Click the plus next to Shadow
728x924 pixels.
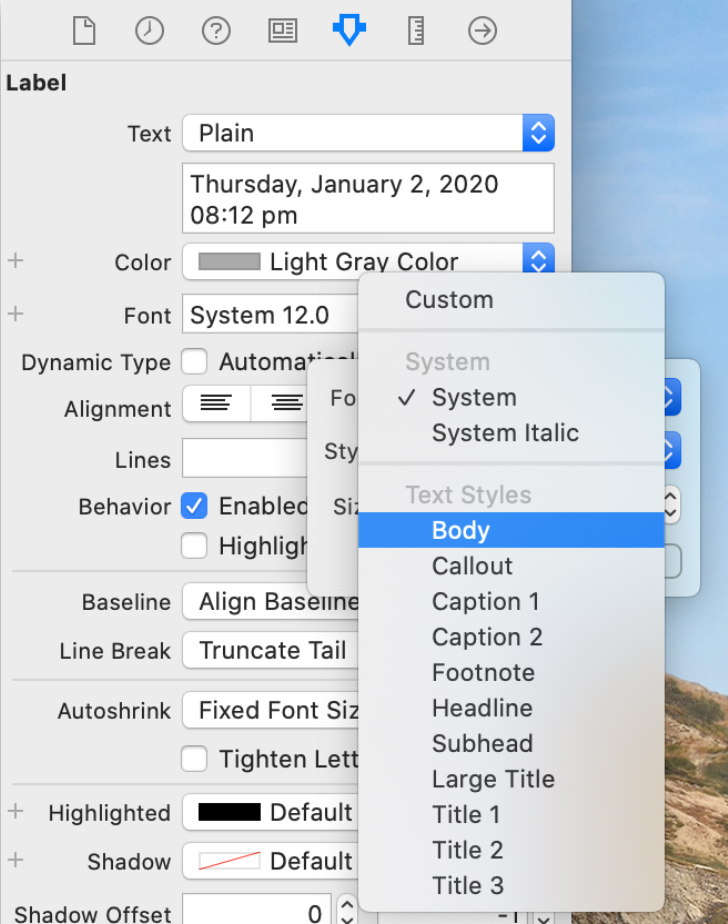[14, 861]
